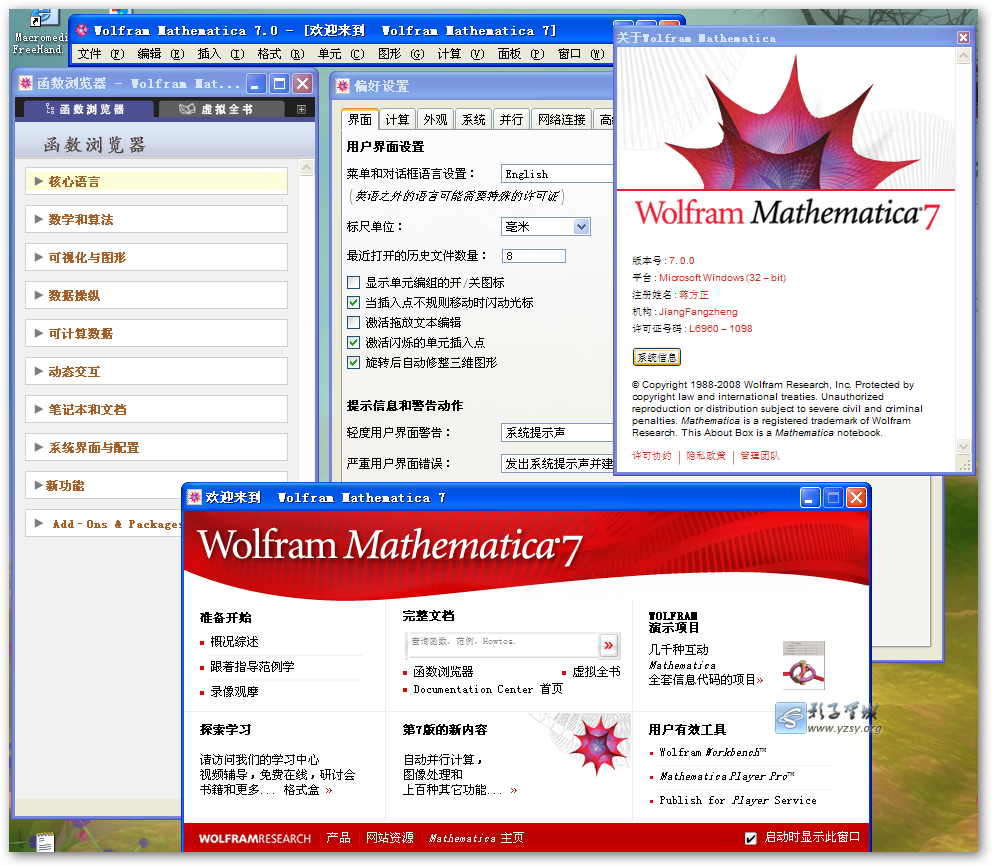
Task: Open the demonstration project thumbnail icon
Action: point(803,666)
